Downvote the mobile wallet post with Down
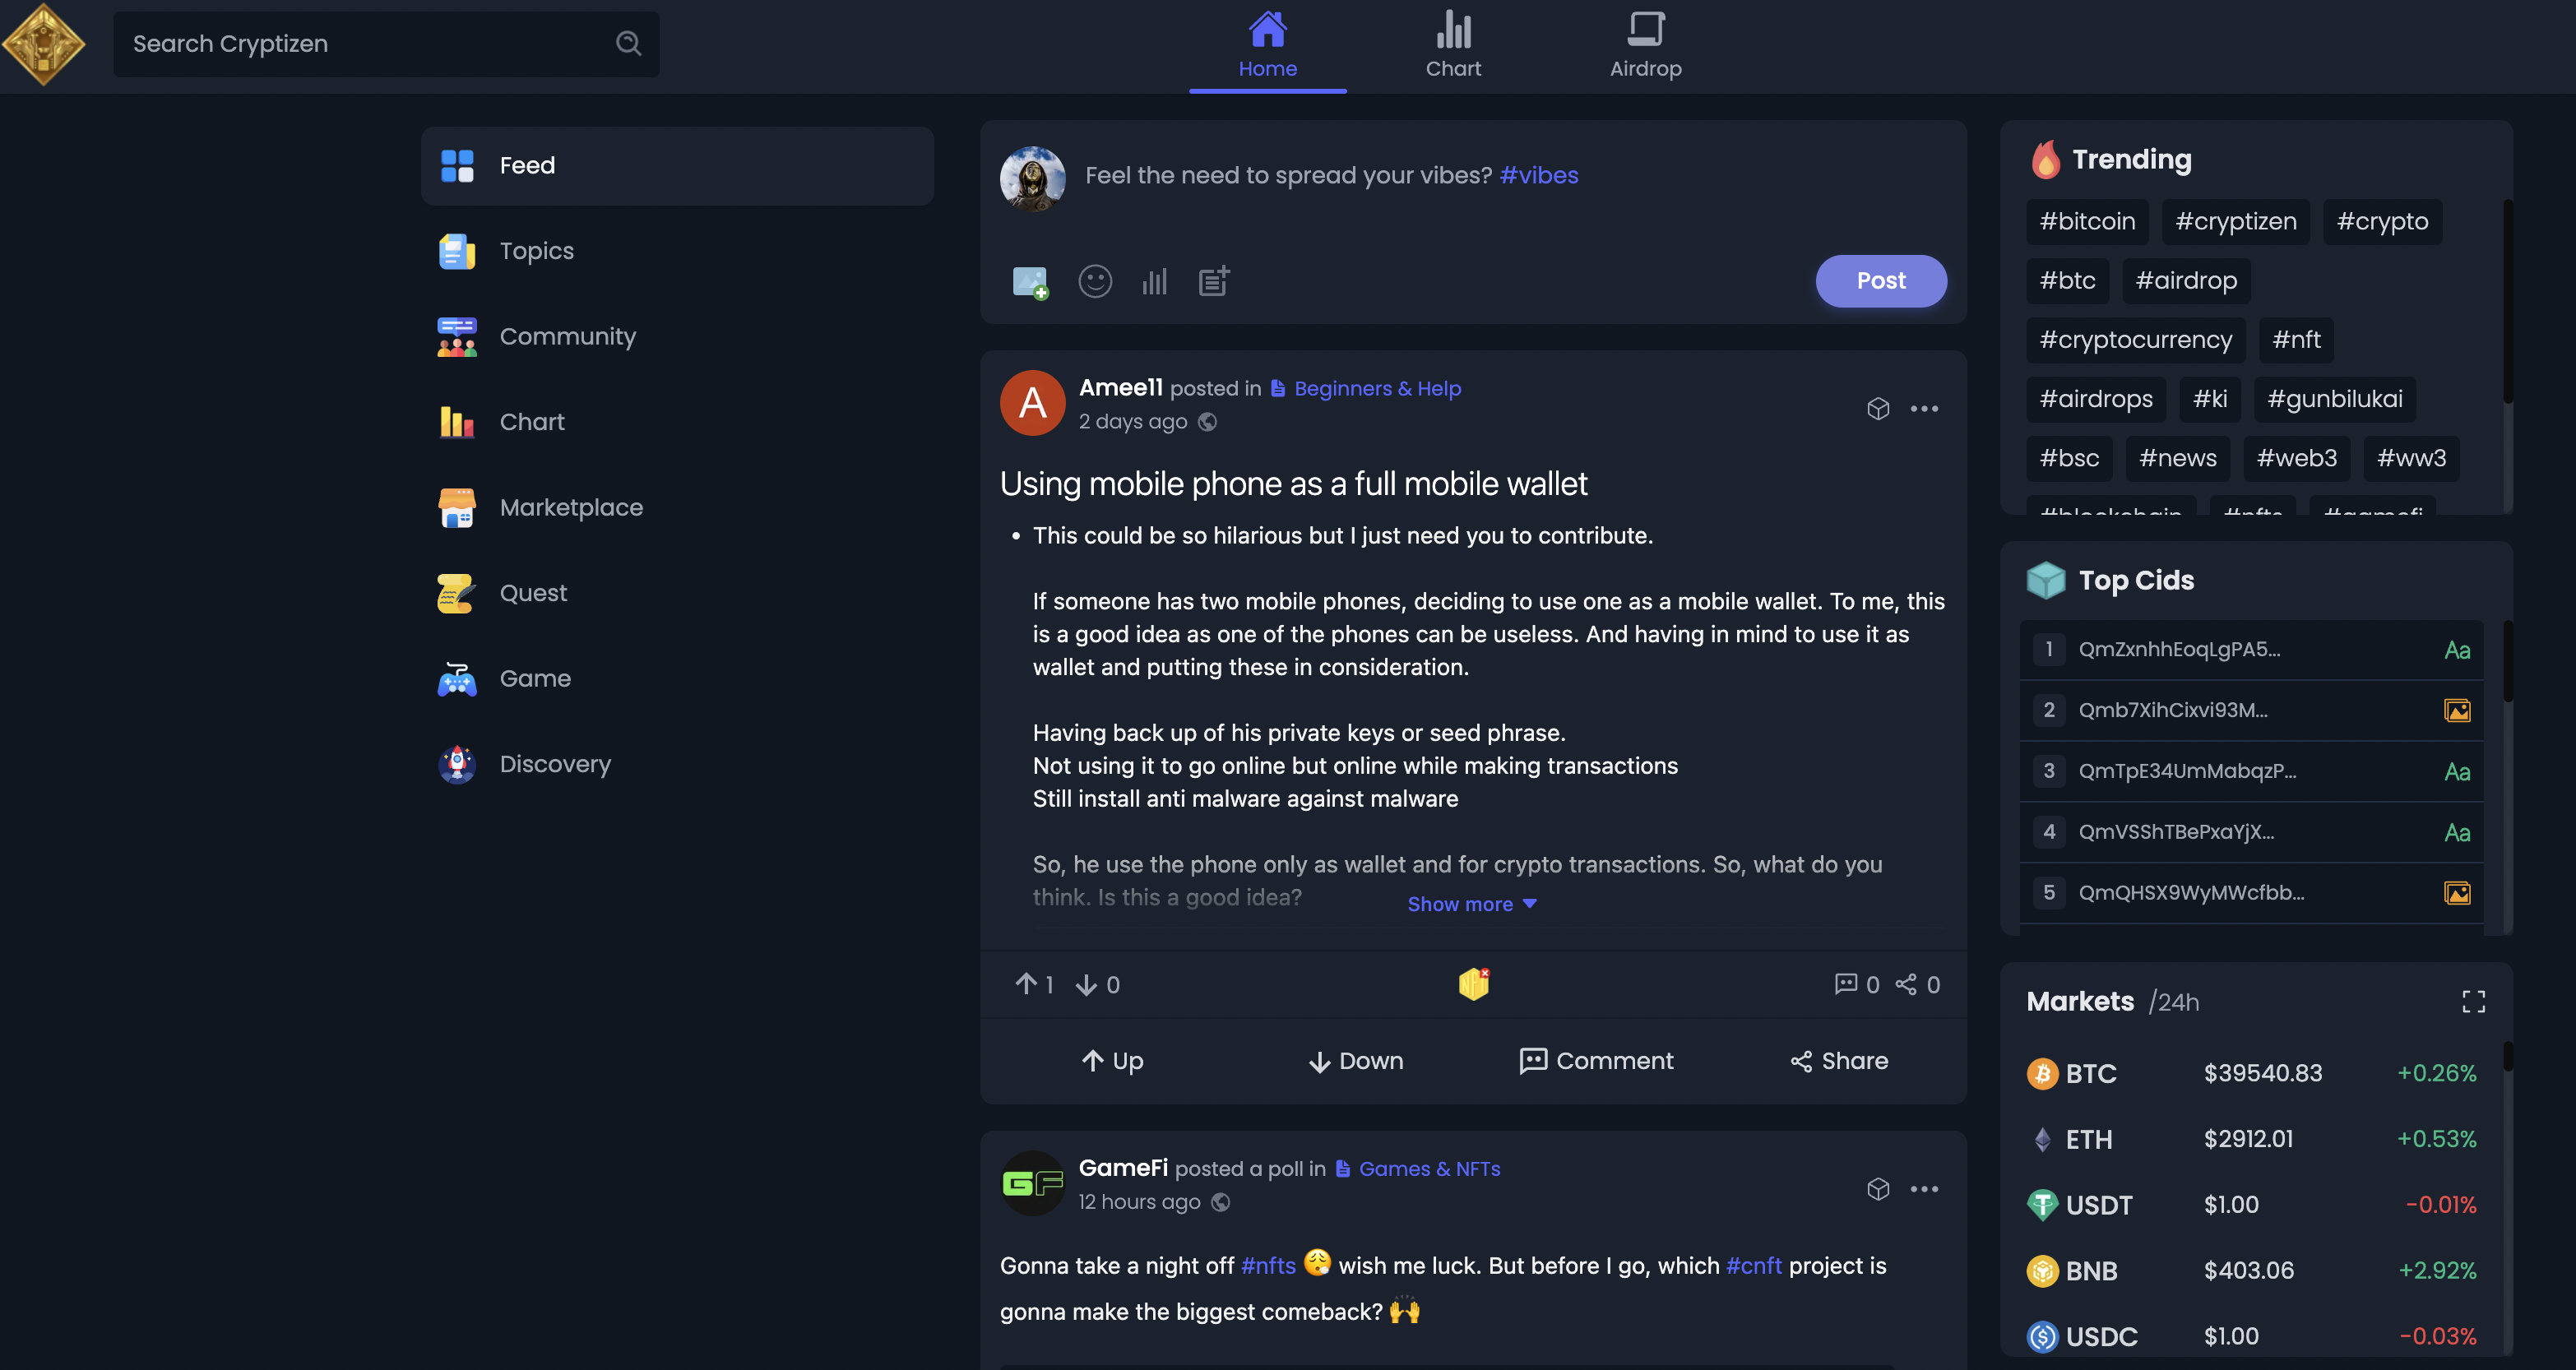Image resolution: width=2576 pixels, height=1370 pixels. click(1355, 1060)
